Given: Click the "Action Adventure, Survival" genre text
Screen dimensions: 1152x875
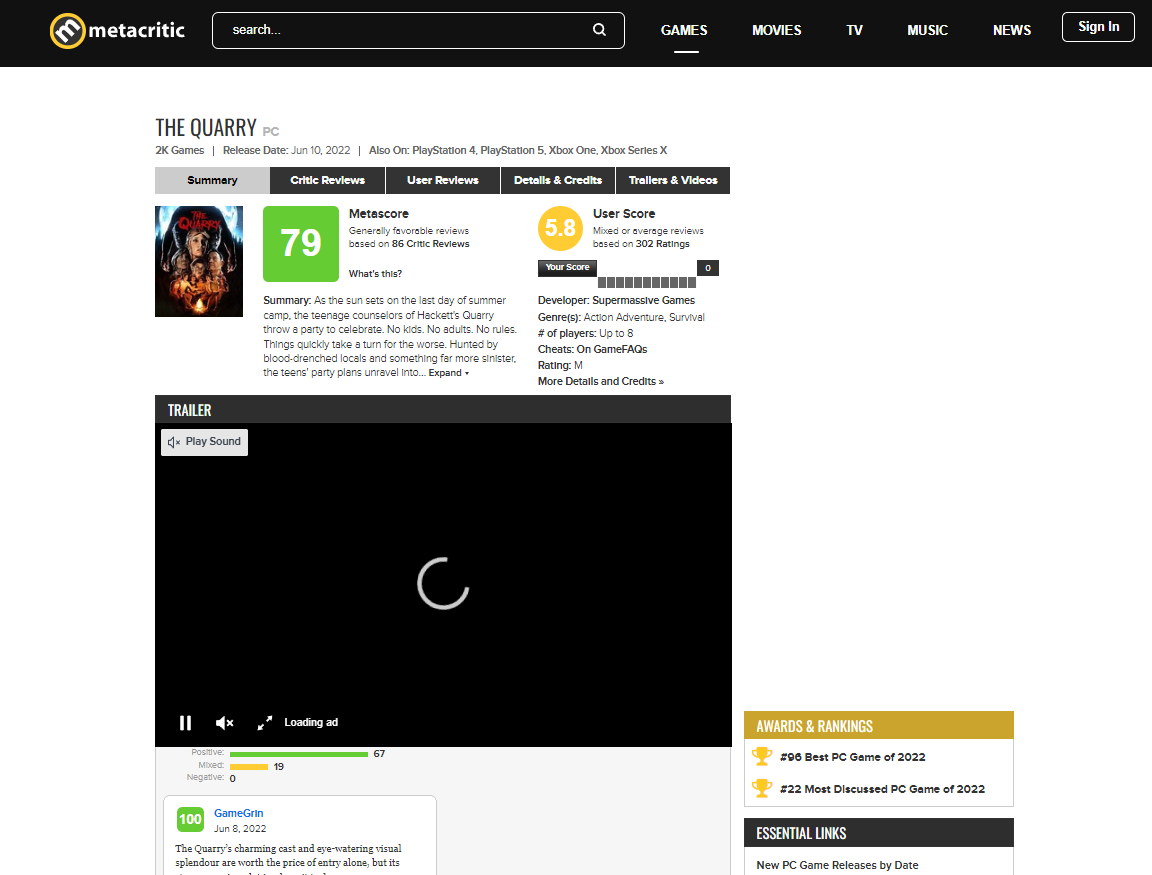Looking at the screenshot, I should 644,317.
